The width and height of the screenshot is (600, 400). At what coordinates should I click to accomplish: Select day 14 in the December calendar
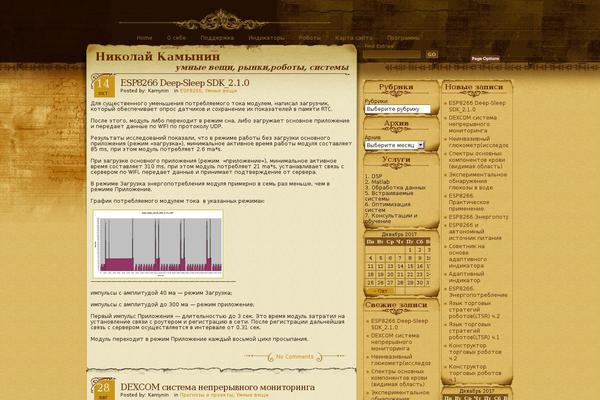coord(400,266)
